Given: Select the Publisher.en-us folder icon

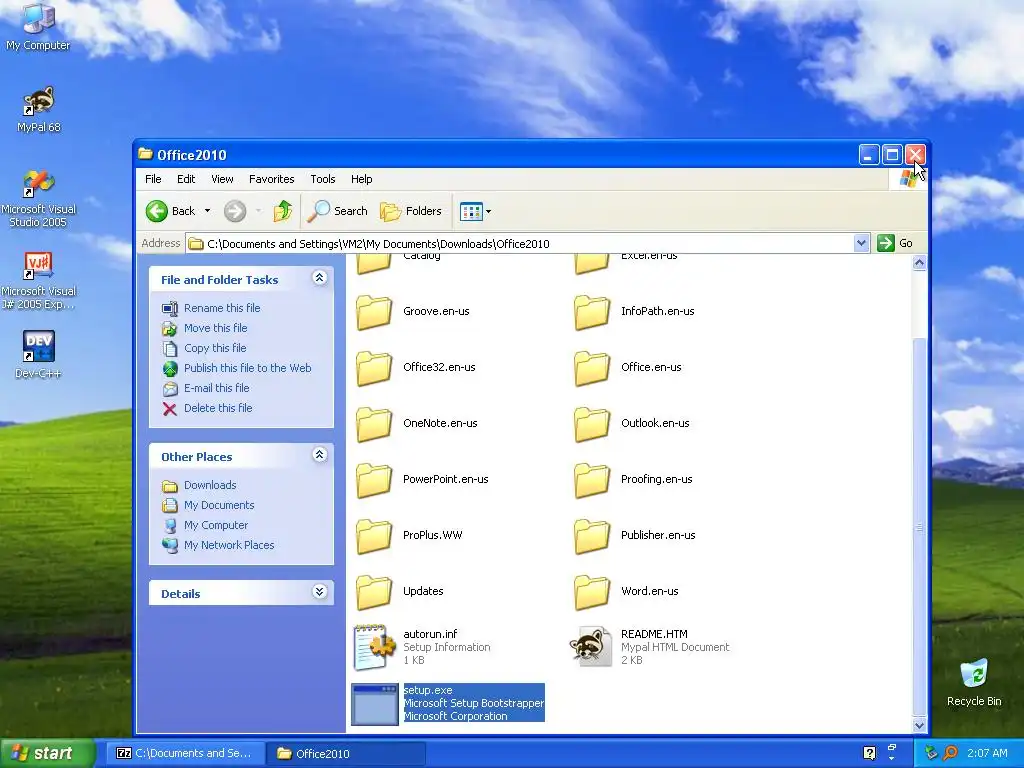Looking at the screenshot, I should (592, 536).
